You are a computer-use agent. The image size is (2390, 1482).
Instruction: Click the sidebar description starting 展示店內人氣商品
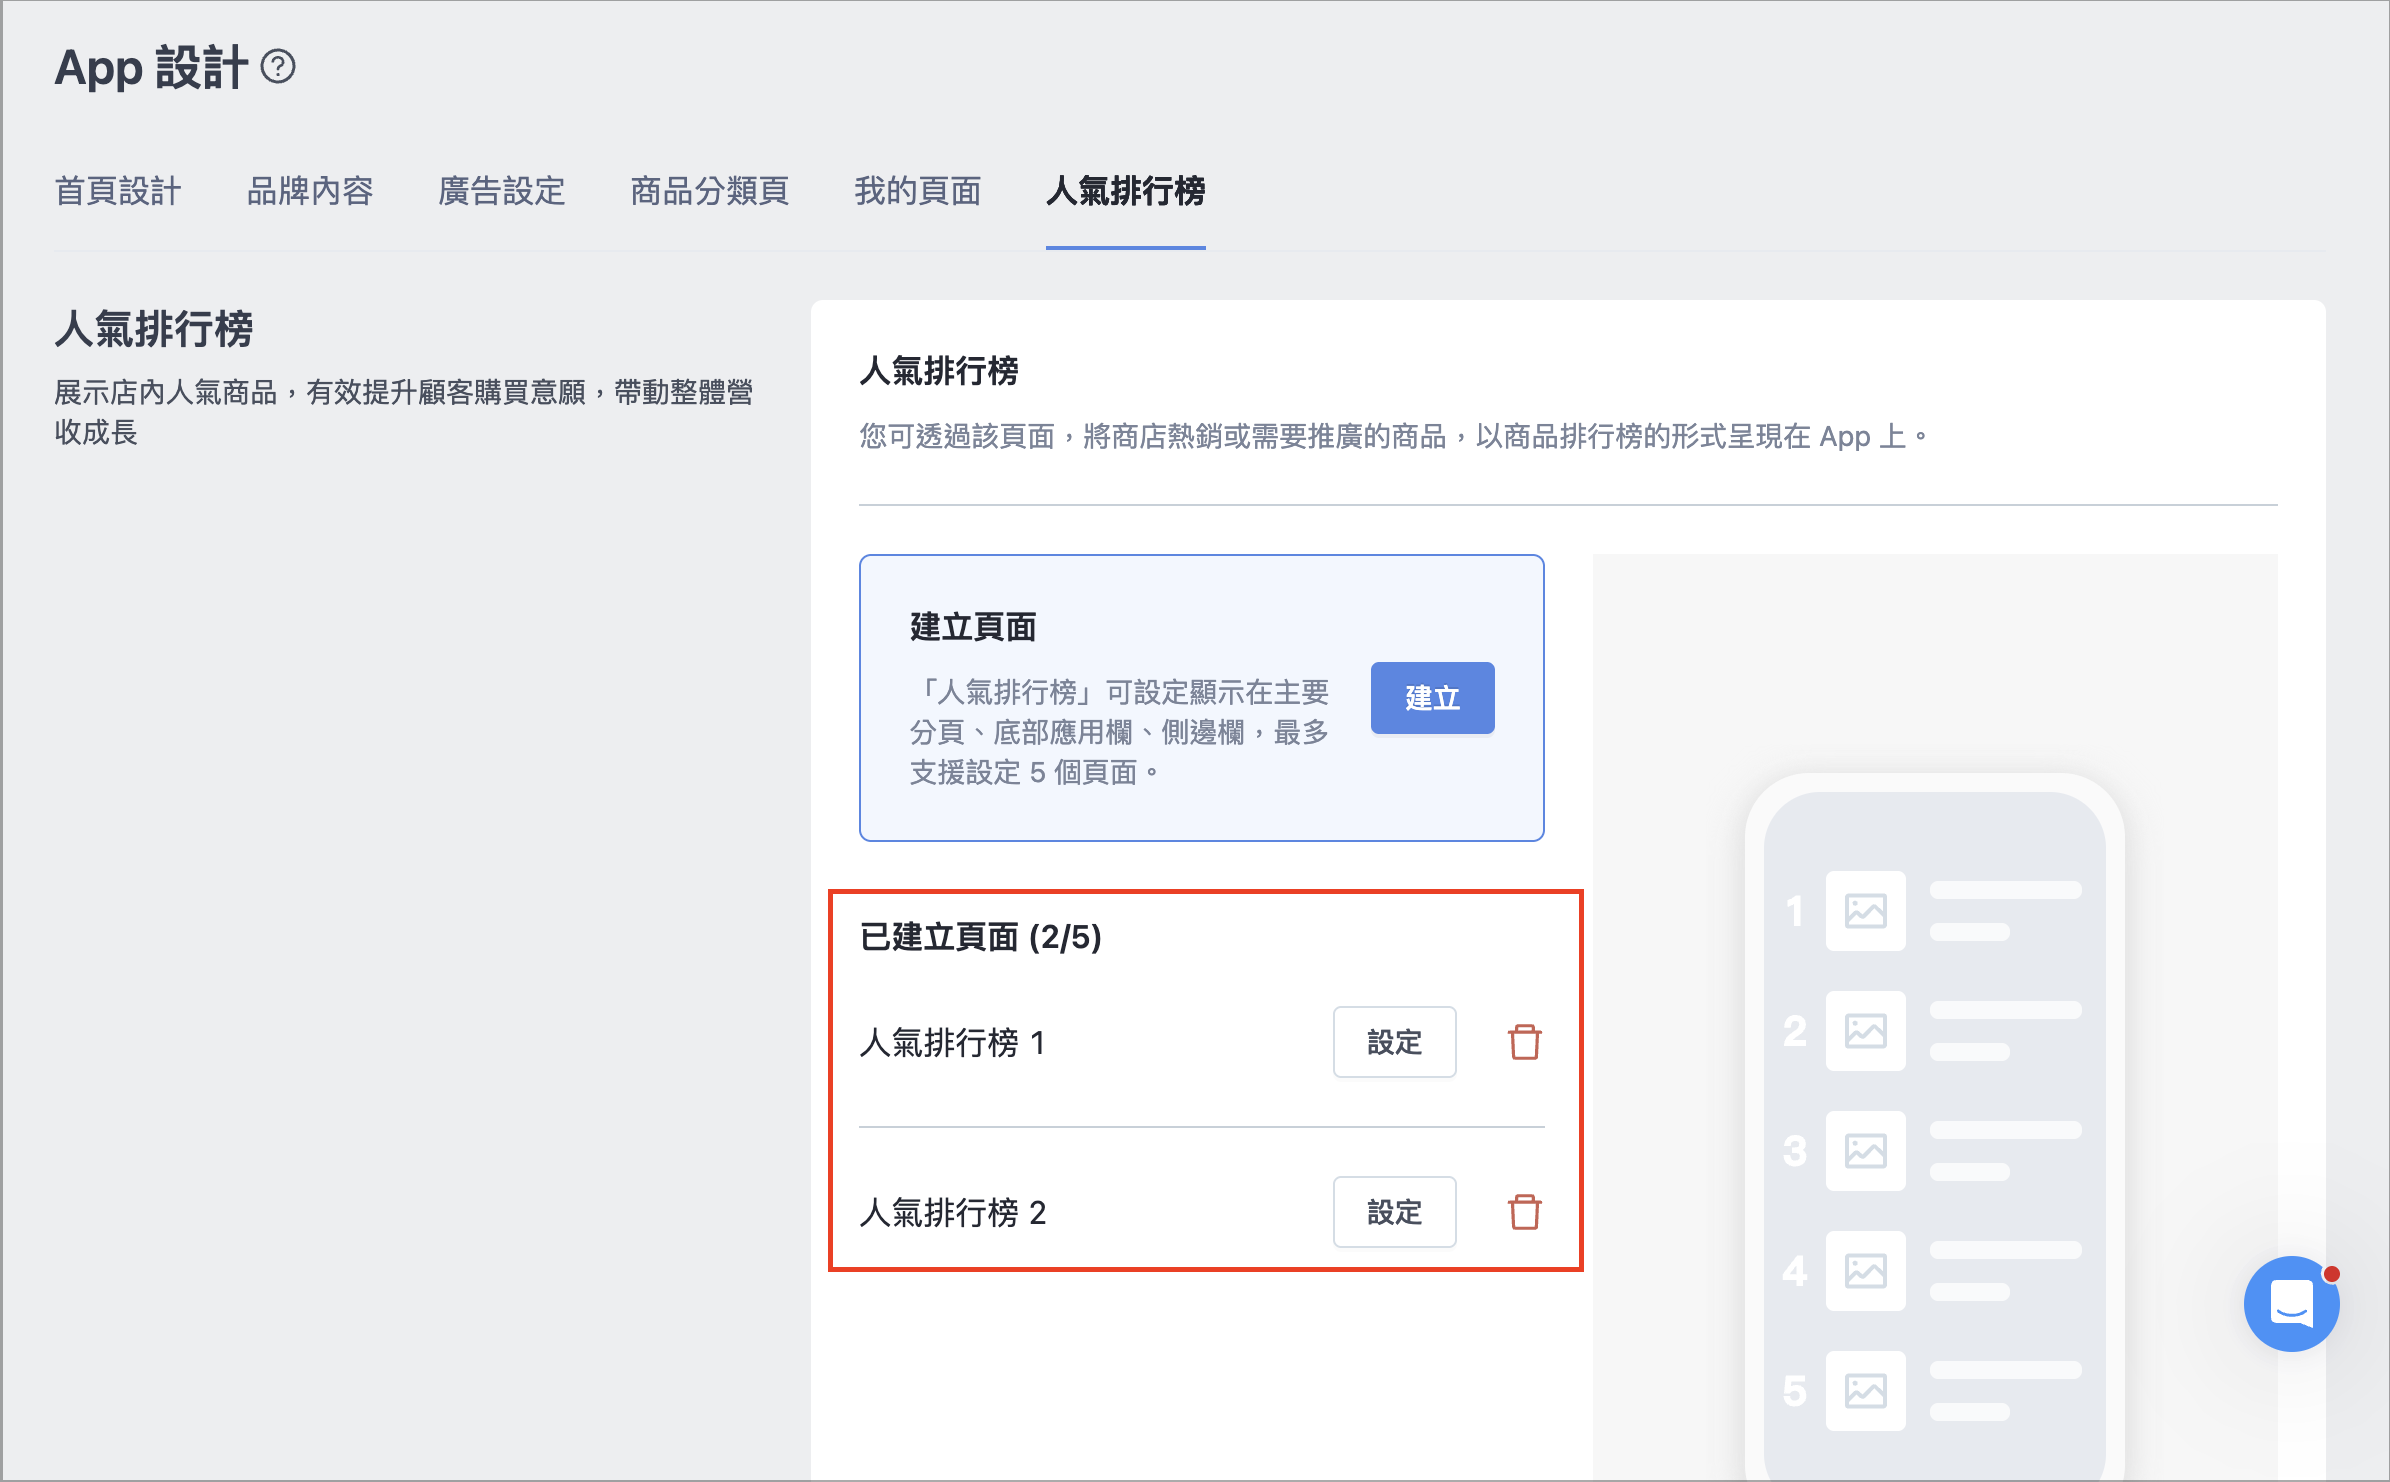(404, 412)
